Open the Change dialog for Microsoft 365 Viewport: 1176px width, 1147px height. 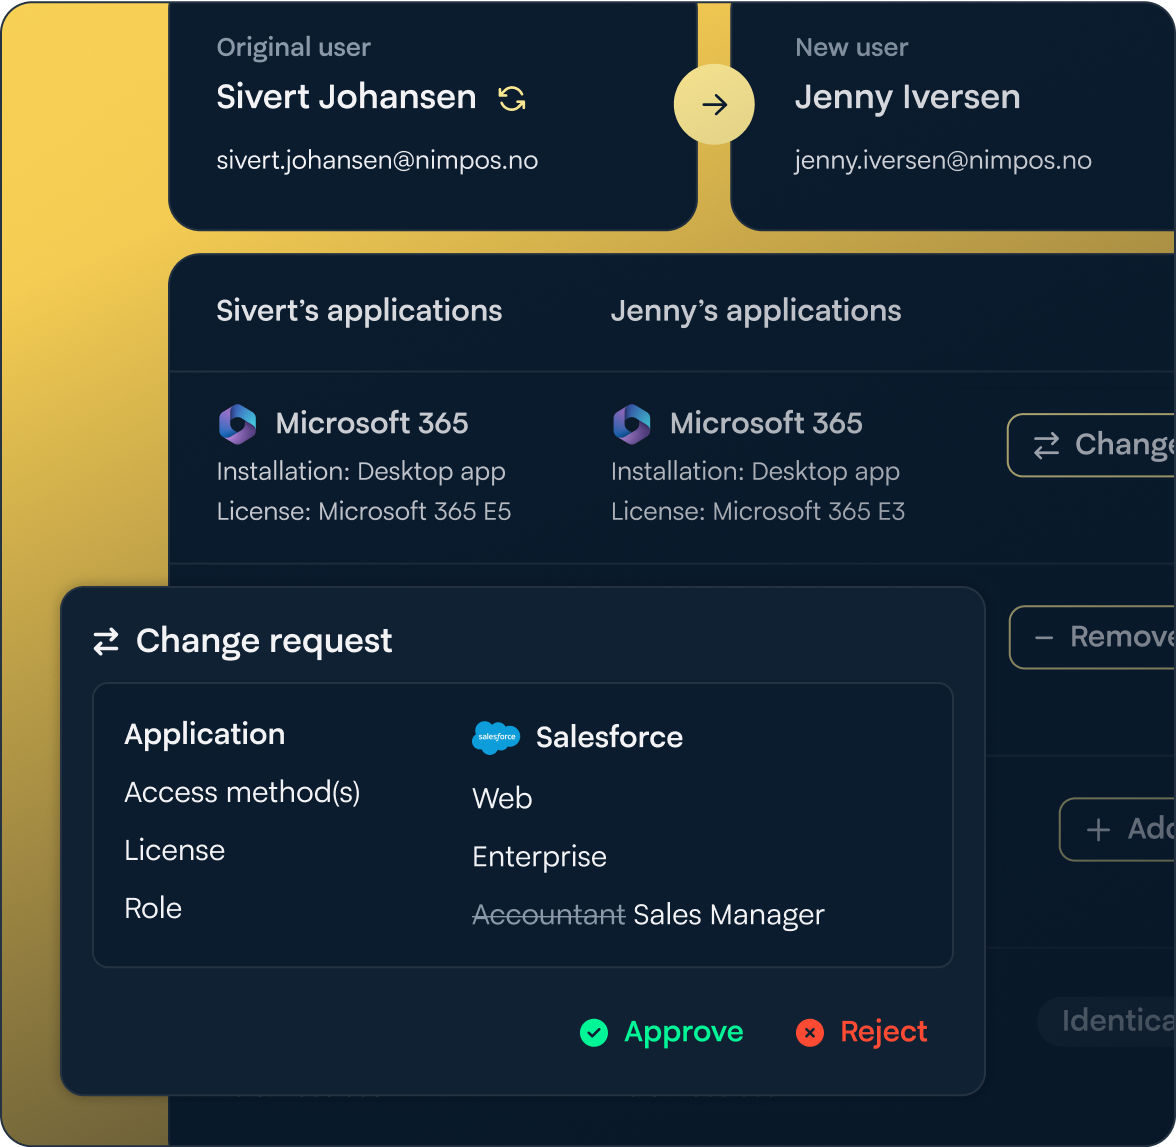(1100, 445)
